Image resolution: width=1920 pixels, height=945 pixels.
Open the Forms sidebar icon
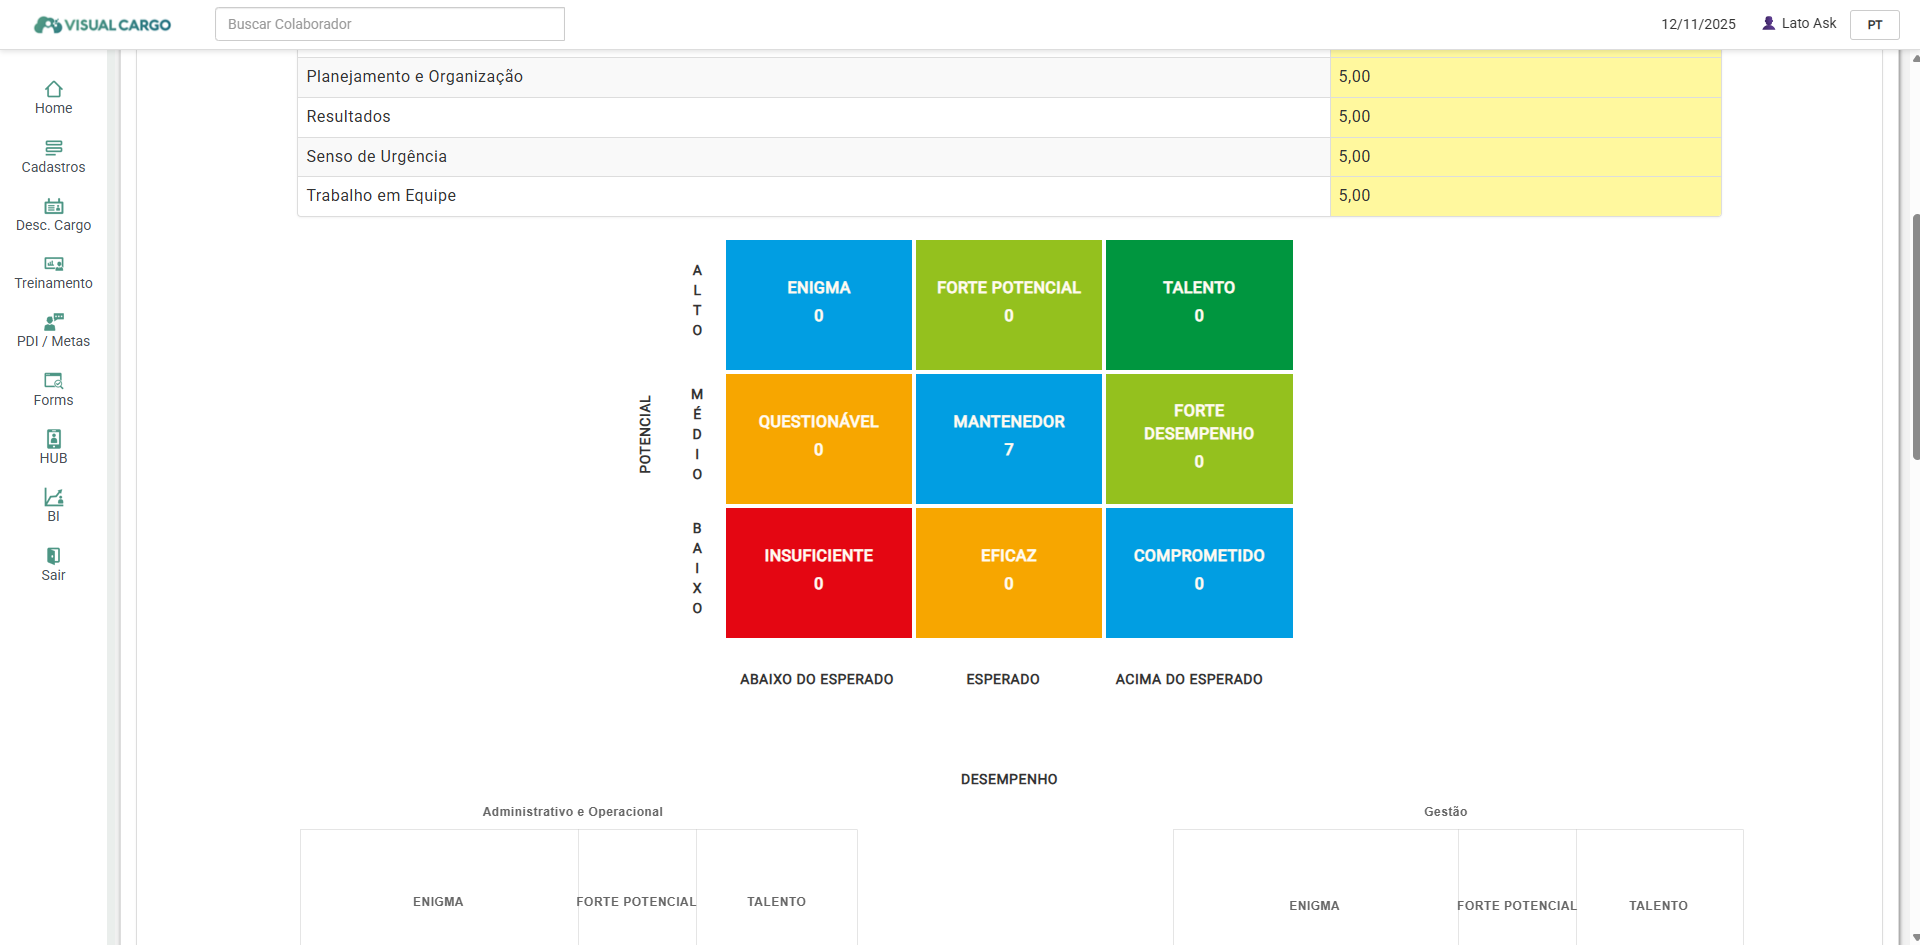(54, 381)
